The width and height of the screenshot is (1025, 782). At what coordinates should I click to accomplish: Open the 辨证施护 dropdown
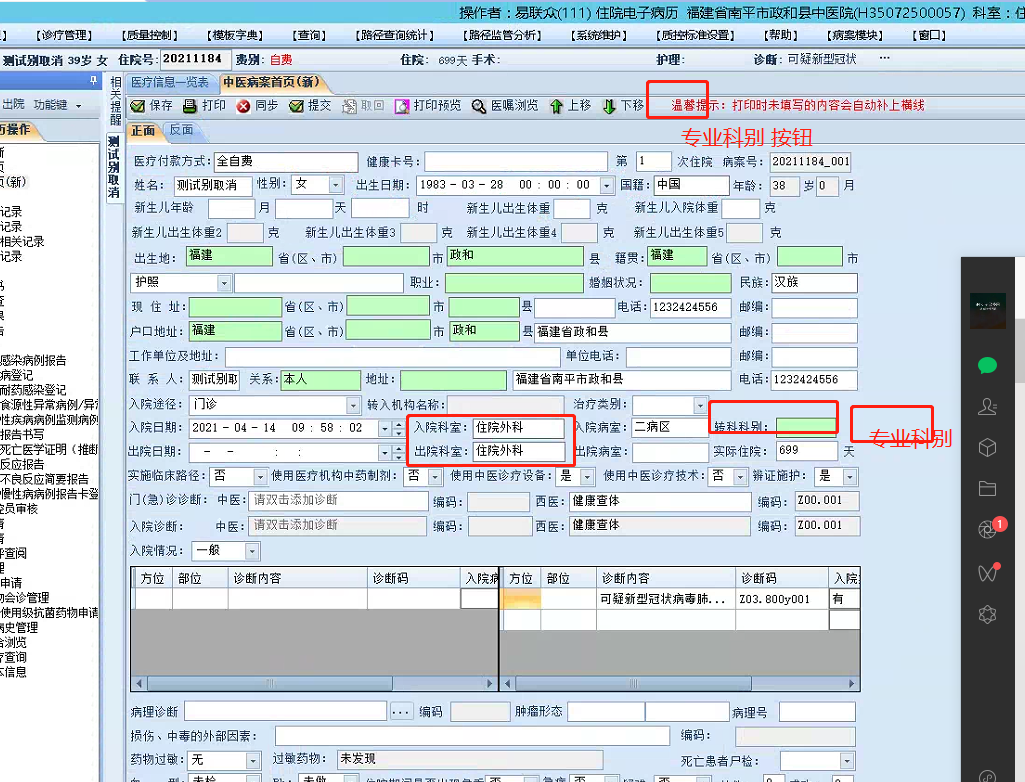click(x=850, y=477)
